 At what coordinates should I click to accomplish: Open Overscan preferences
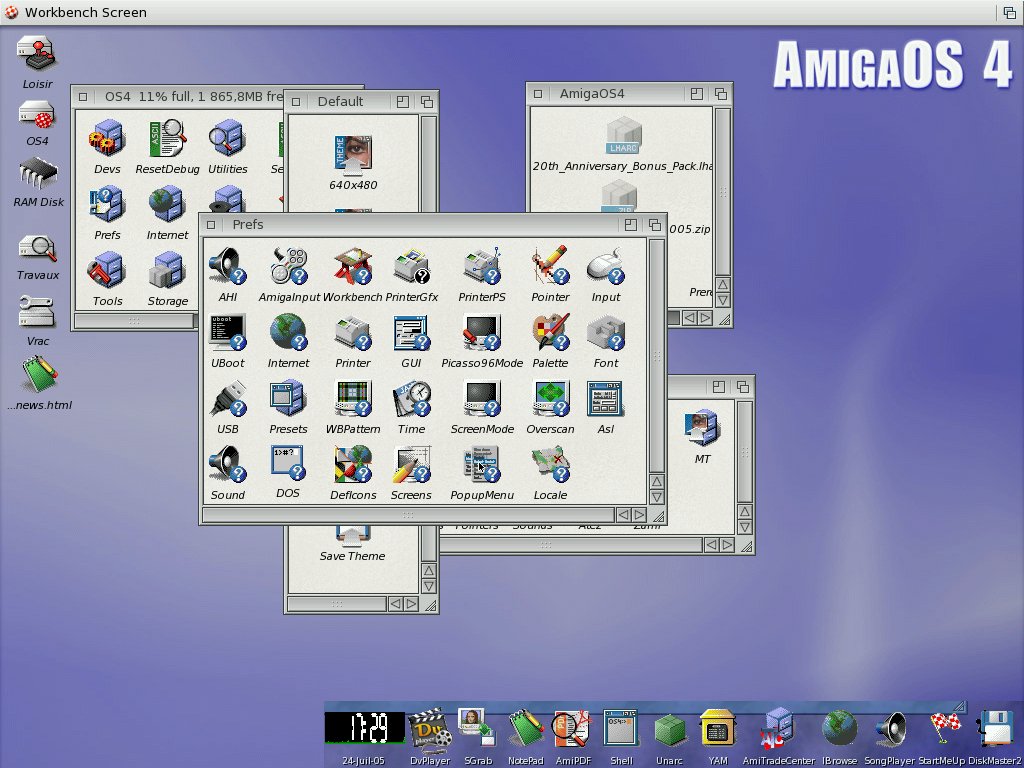pyautogui.click(x=551, y=399)
